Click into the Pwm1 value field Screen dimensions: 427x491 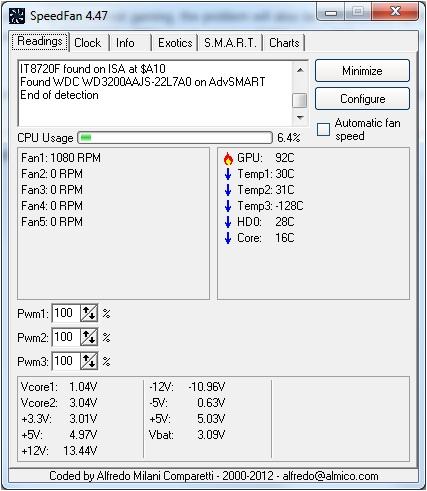[66, 313]
